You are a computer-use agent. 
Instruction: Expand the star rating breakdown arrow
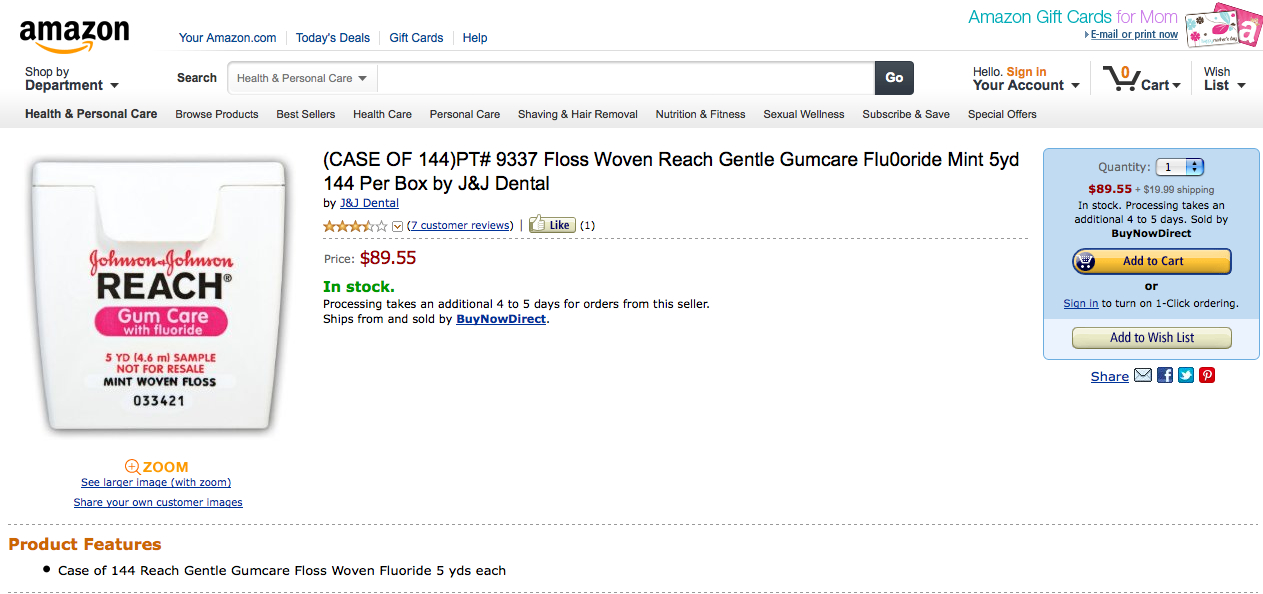coord(397,226)
